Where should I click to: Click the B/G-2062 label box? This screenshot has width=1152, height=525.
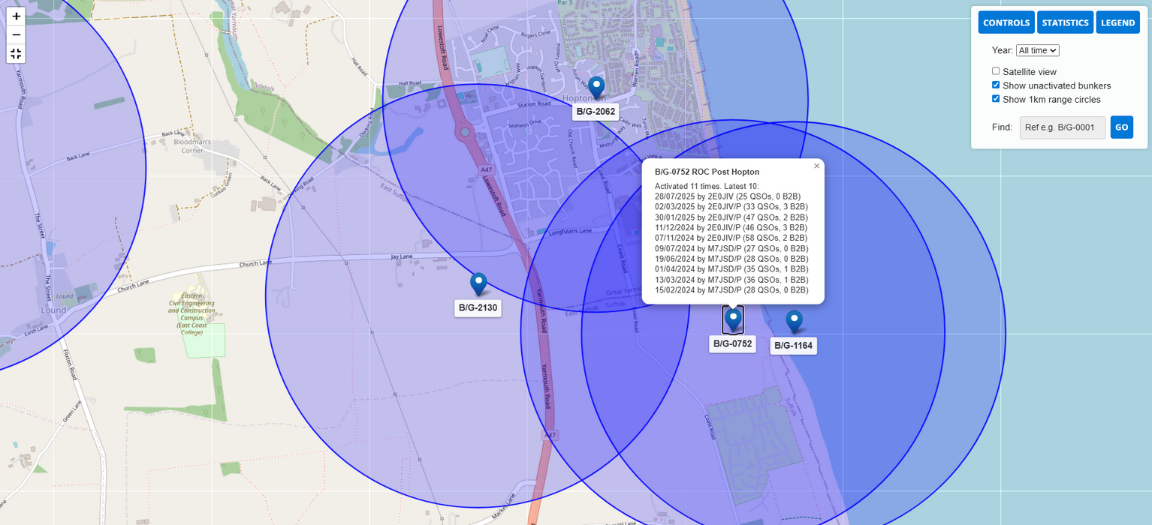[x=594, y=112]
